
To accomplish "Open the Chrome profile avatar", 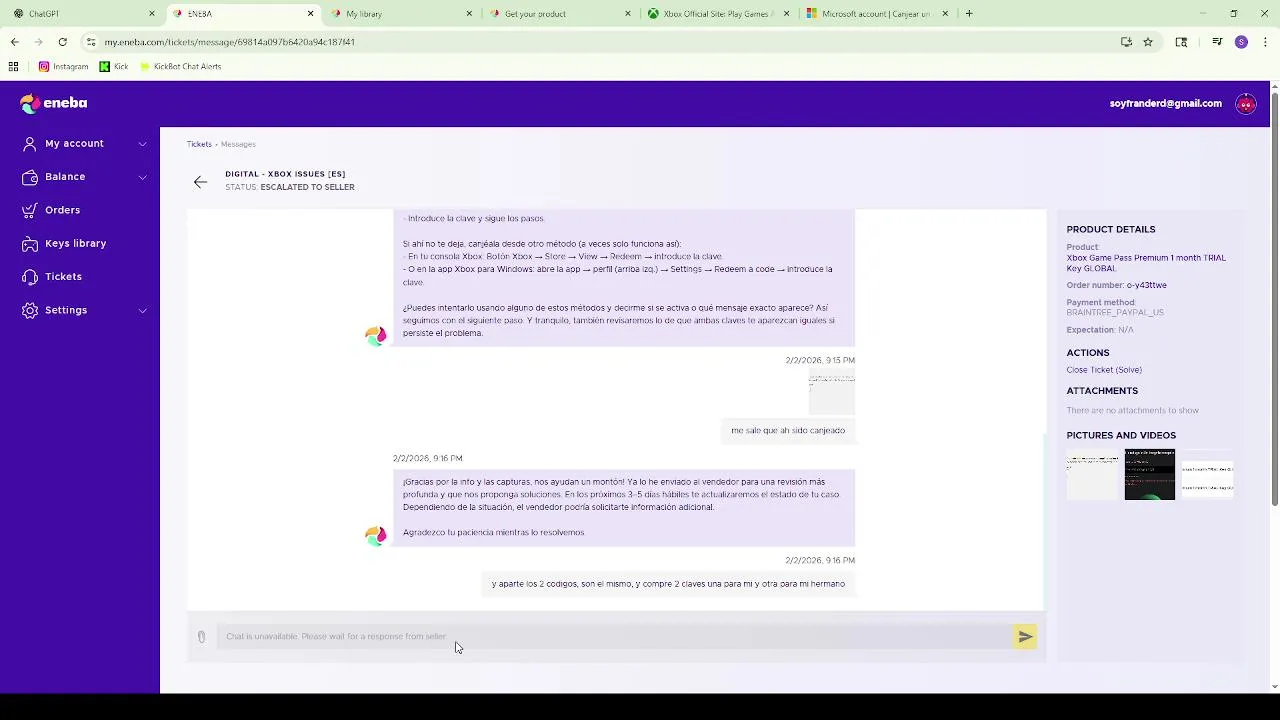I will pos(1241,42).
